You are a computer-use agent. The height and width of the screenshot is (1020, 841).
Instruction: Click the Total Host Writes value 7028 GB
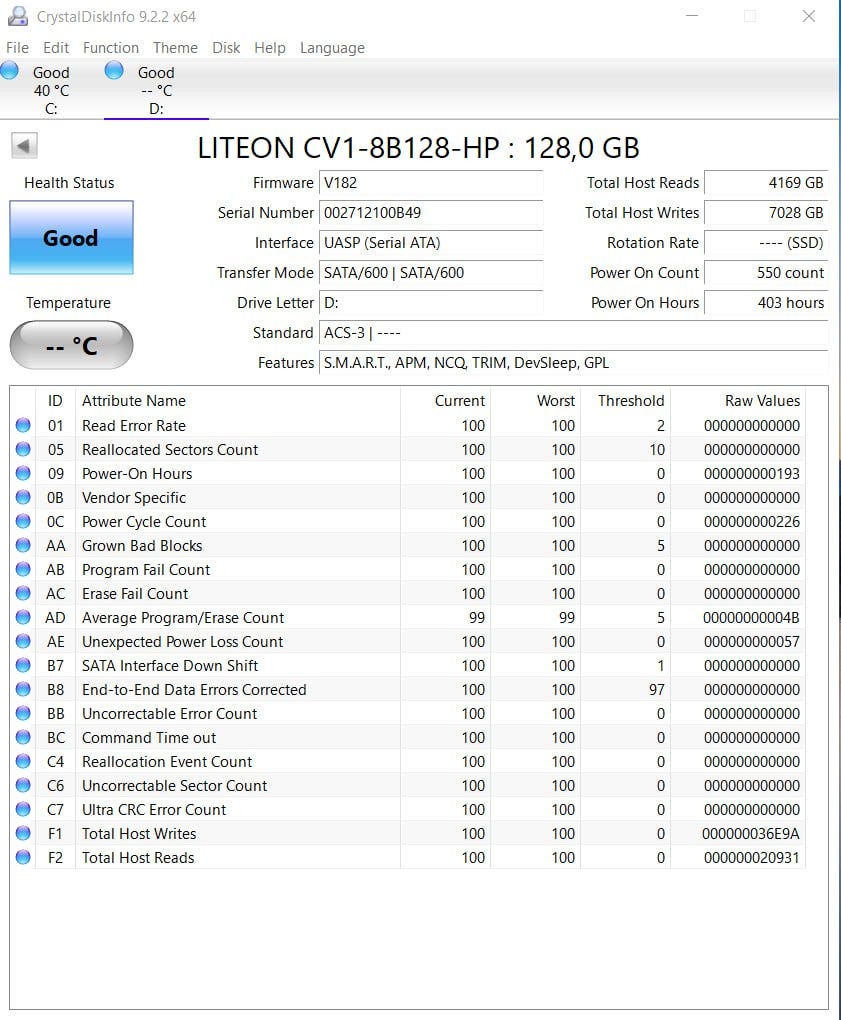click(766, 213)
